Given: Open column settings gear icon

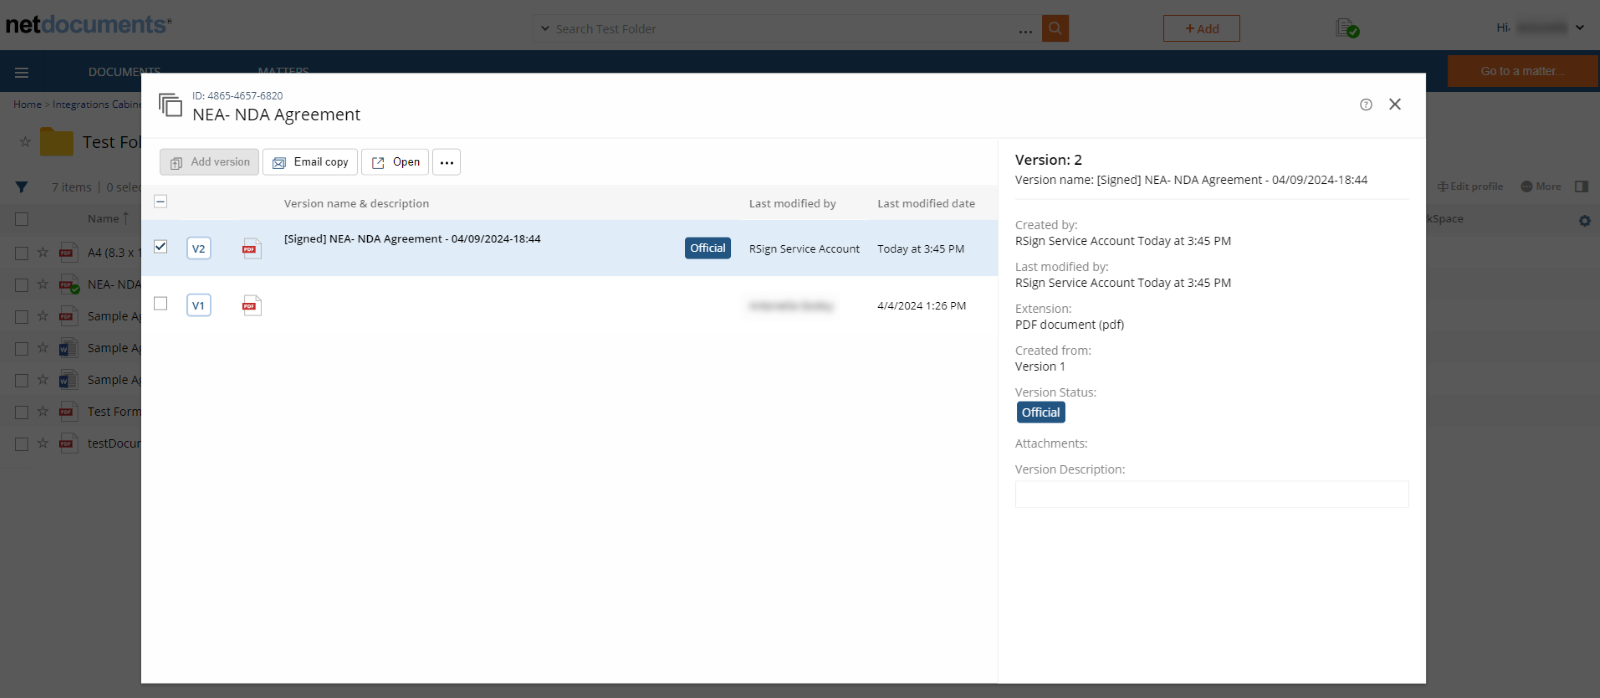Looking at the screenshot, I should coord(1585,220).
